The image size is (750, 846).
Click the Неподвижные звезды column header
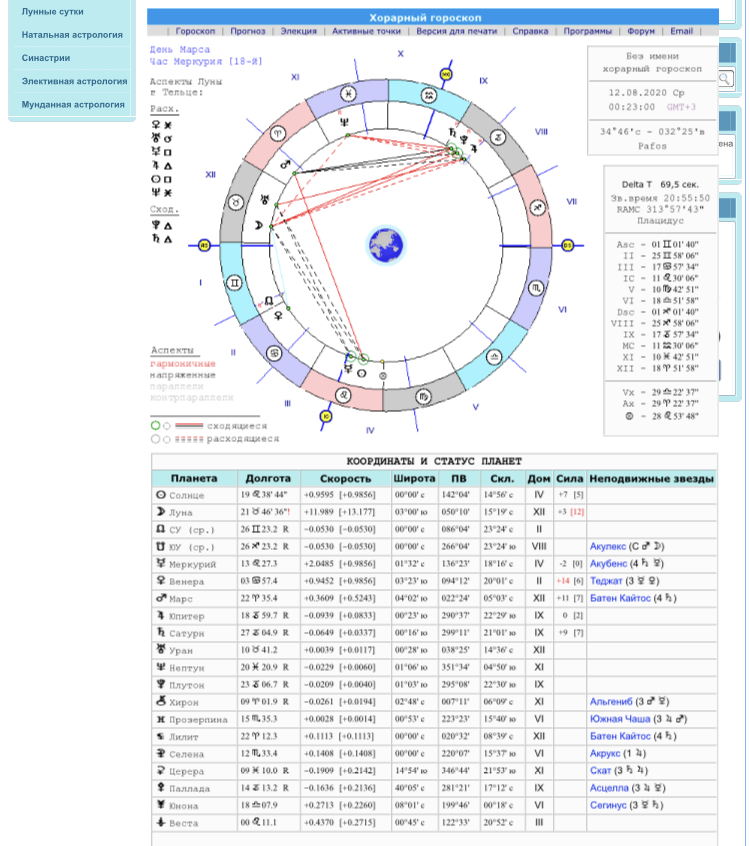click(651, 479)
